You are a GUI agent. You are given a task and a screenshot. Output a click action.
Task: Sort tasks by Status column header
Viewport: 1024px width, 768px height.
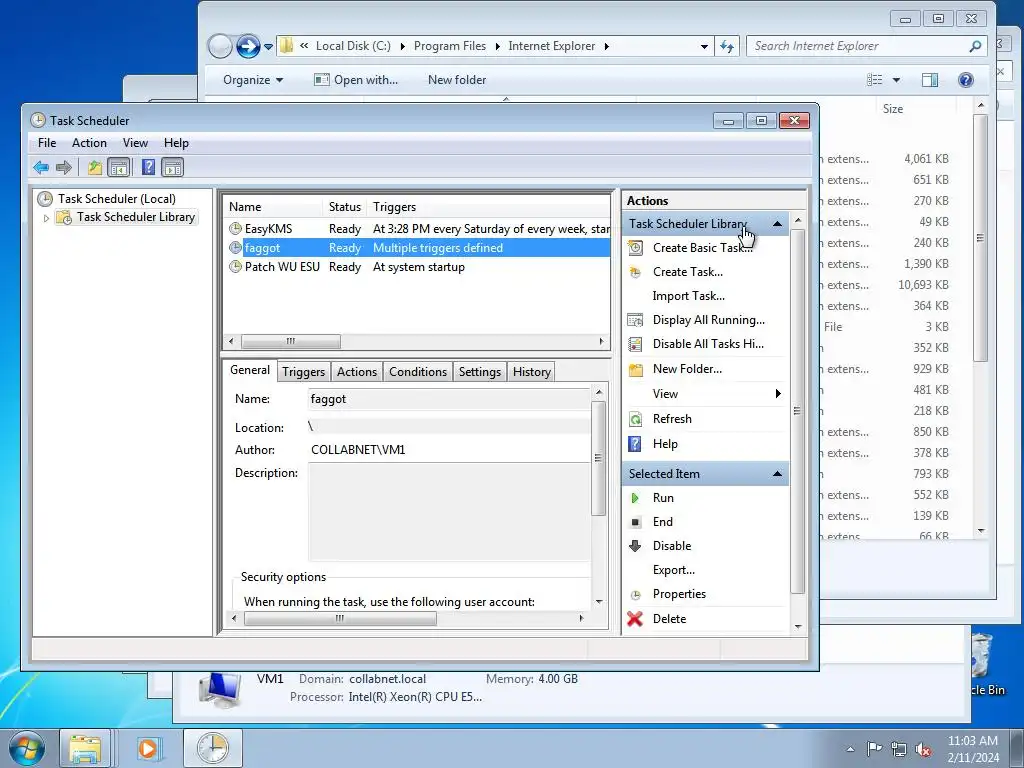tap(345, 207)
